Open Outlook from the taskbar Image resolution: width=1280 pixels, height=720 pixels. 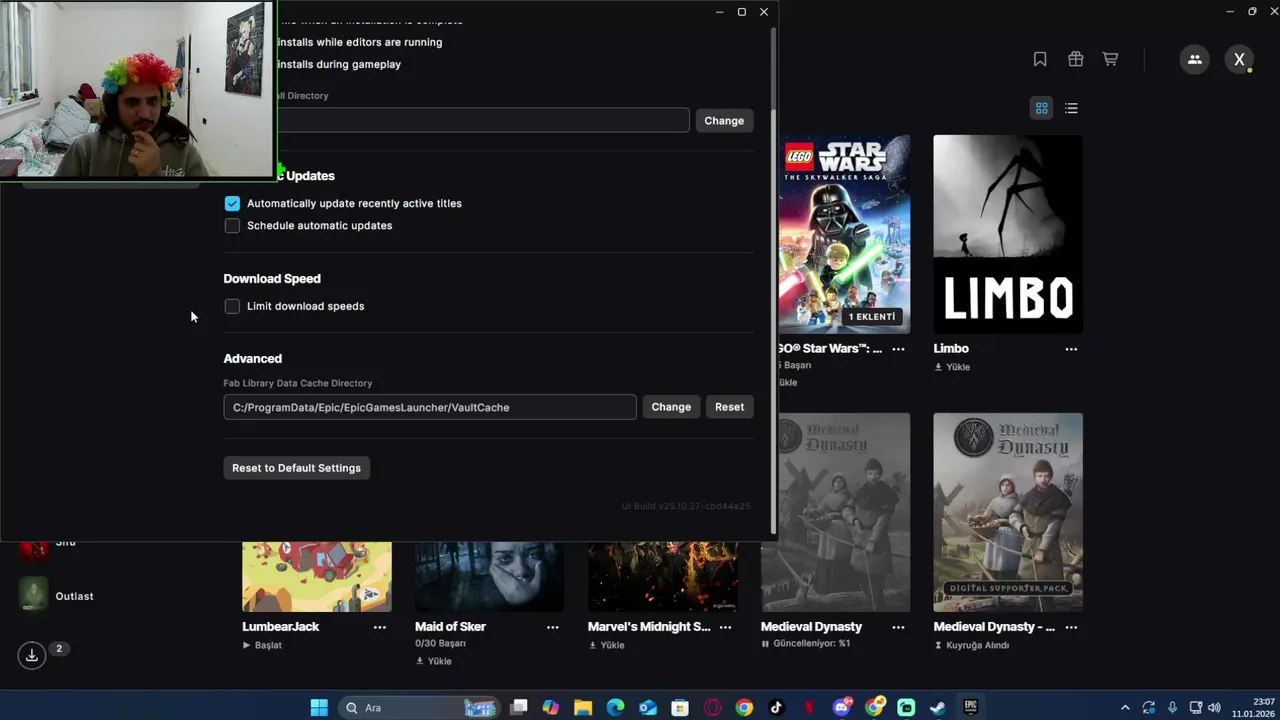[647, 708]
